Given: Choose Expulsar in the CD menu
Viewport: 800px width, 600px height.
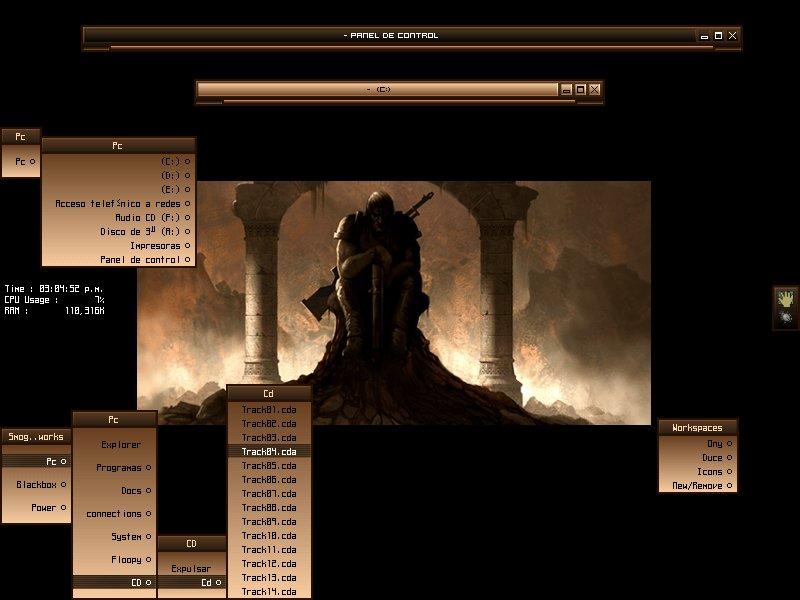Looking at the screenshot, I should tap(191, 568).
